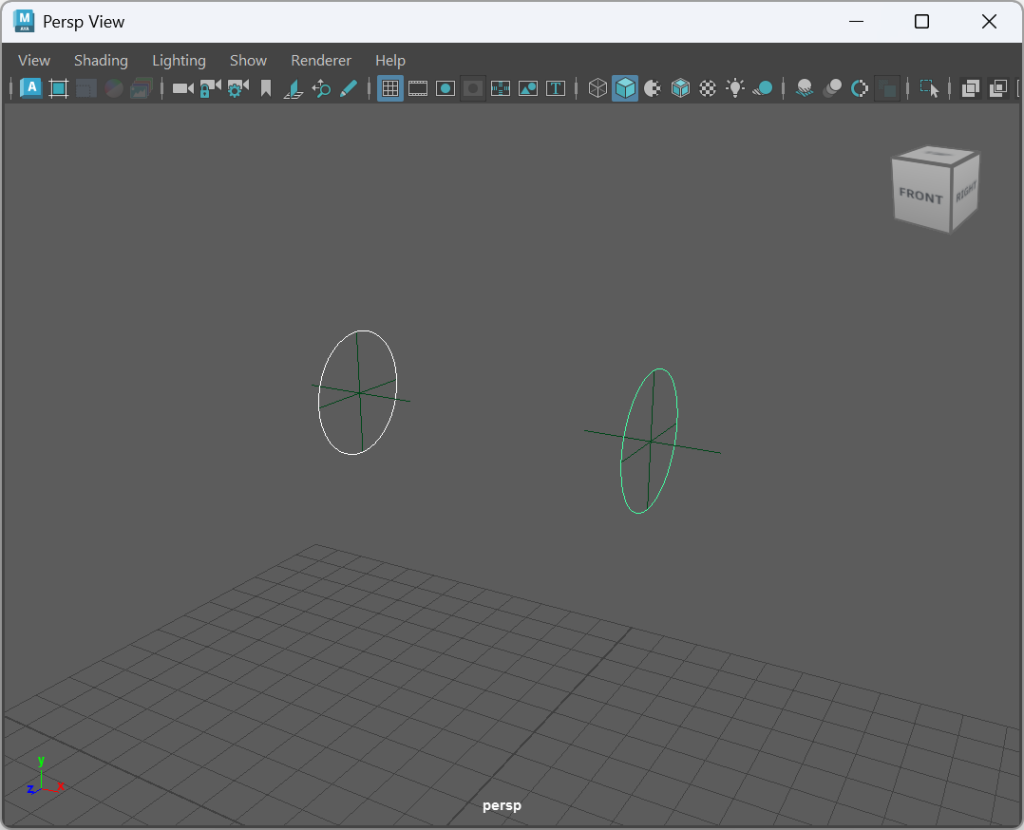This screenshot has height=830, width=1024.
Task: Click the 2D Pan/Zoom icon
Action: (x=321, y=89)
